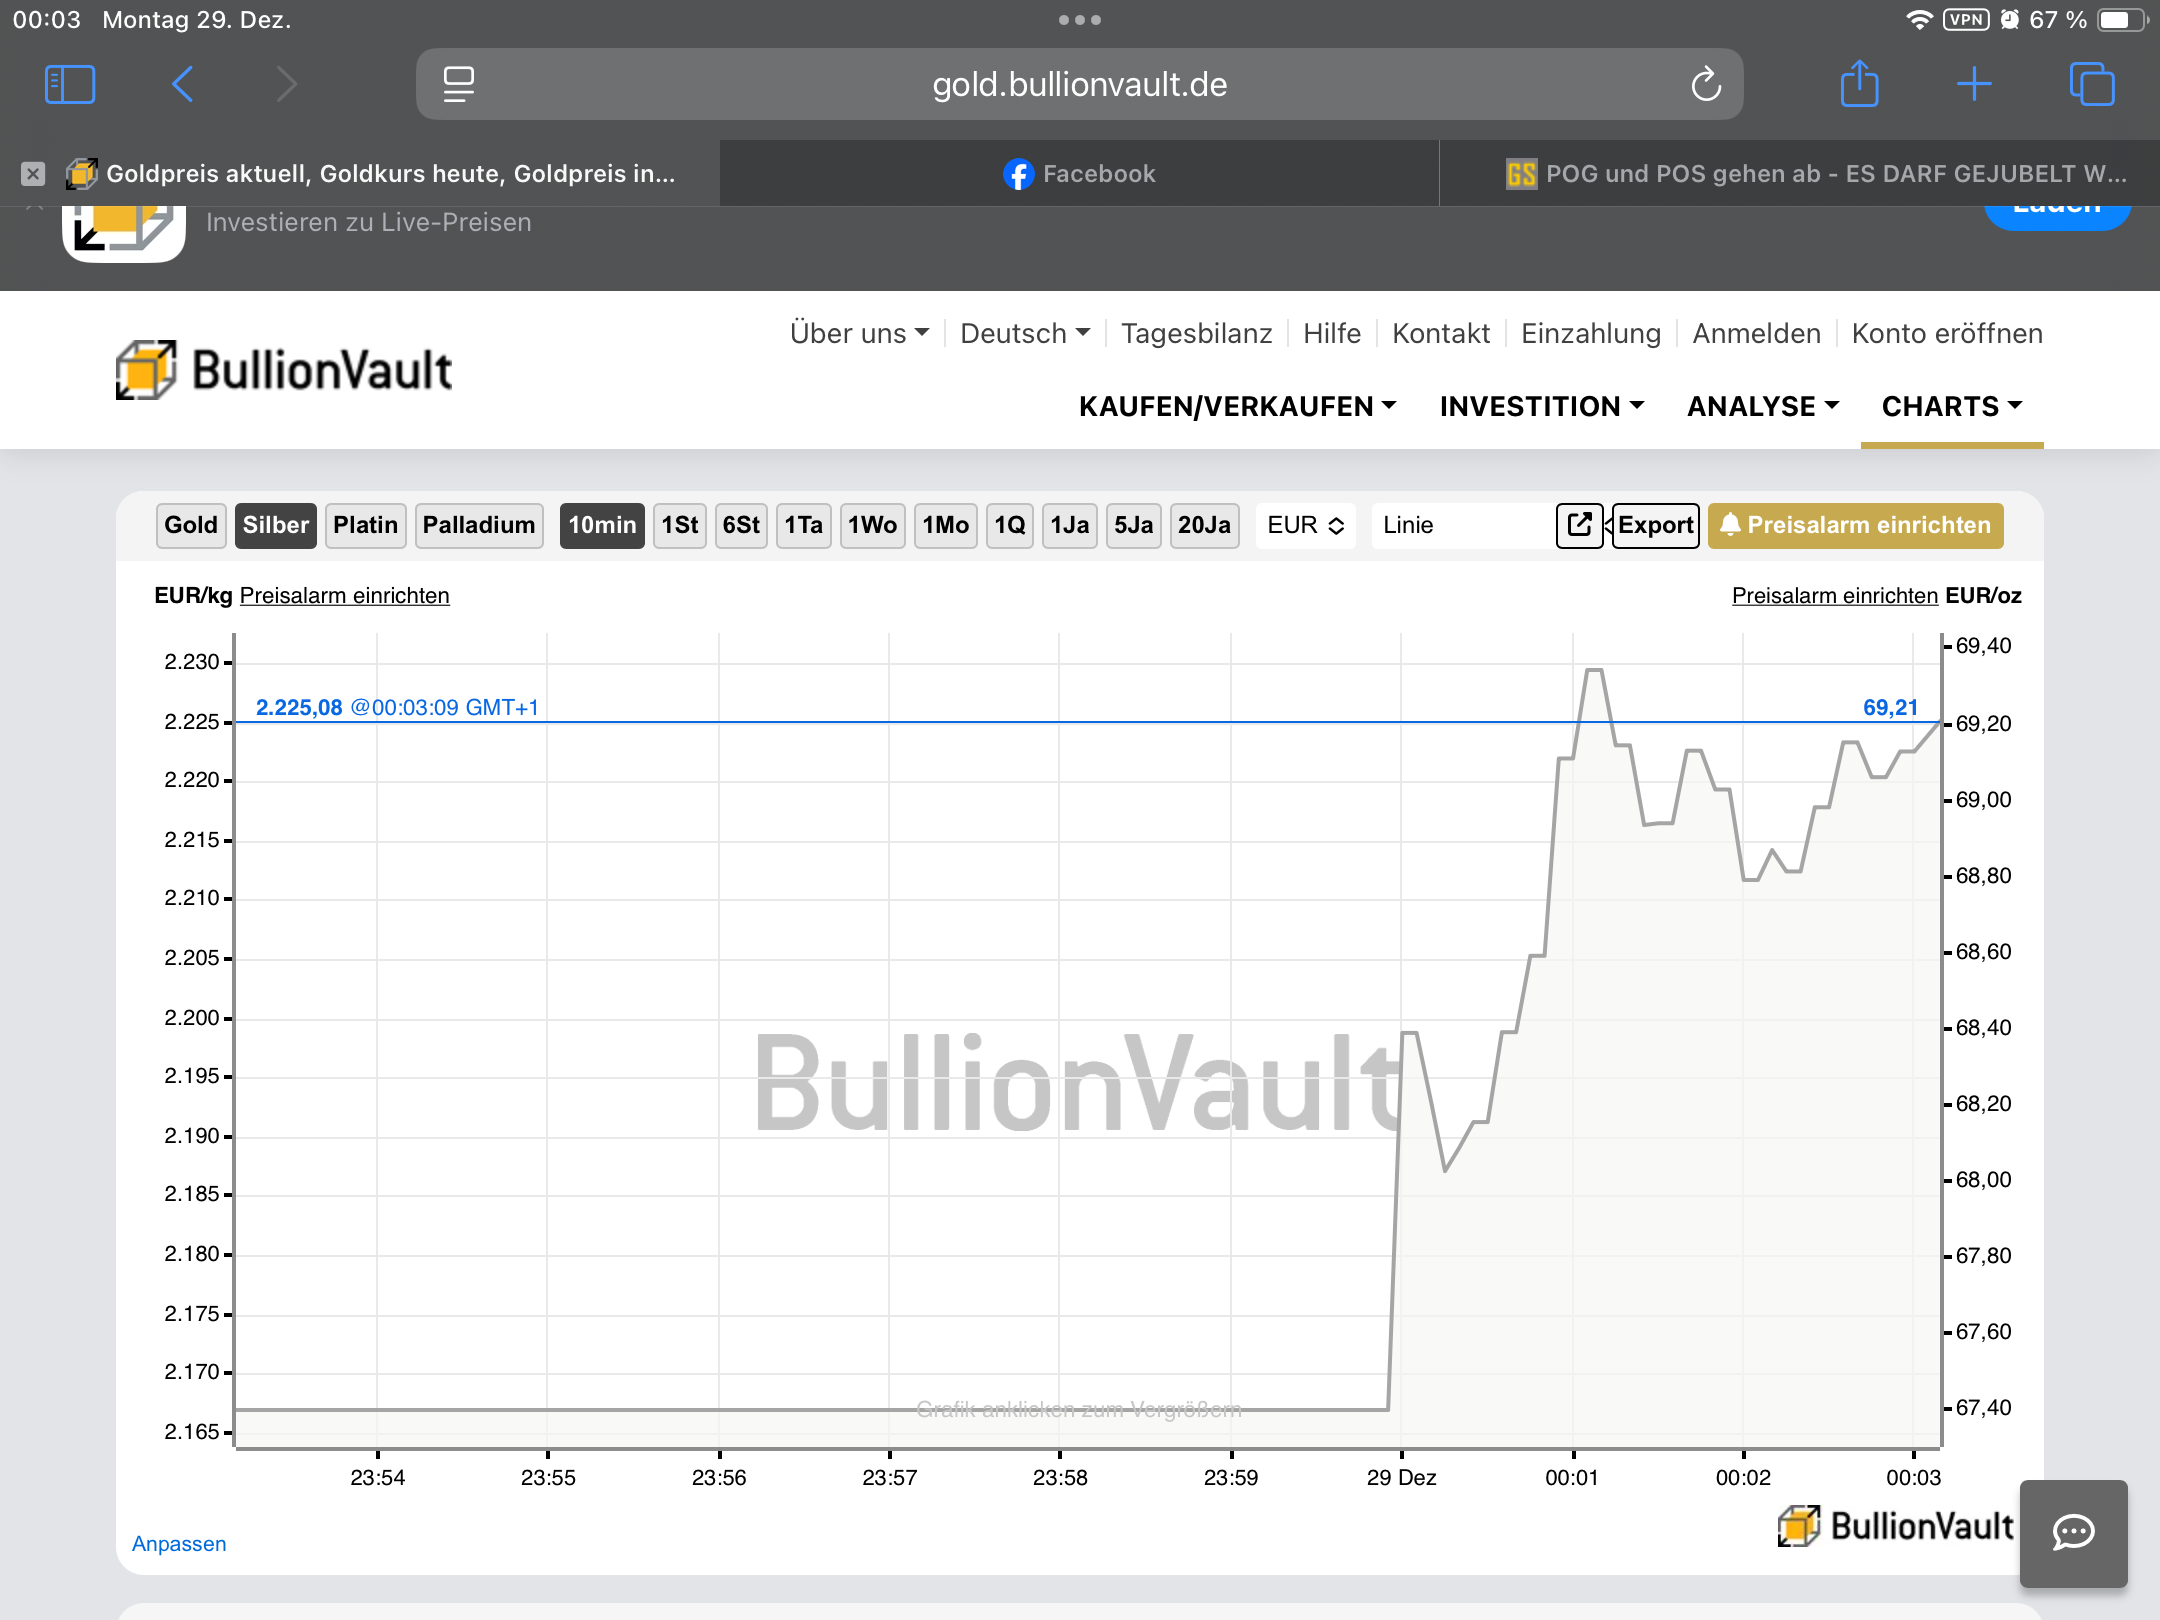Image resolution: width=2160 pixels, height=1620 pixels.
Task: Click the Anpassen link
Action: click(179, 1543)
